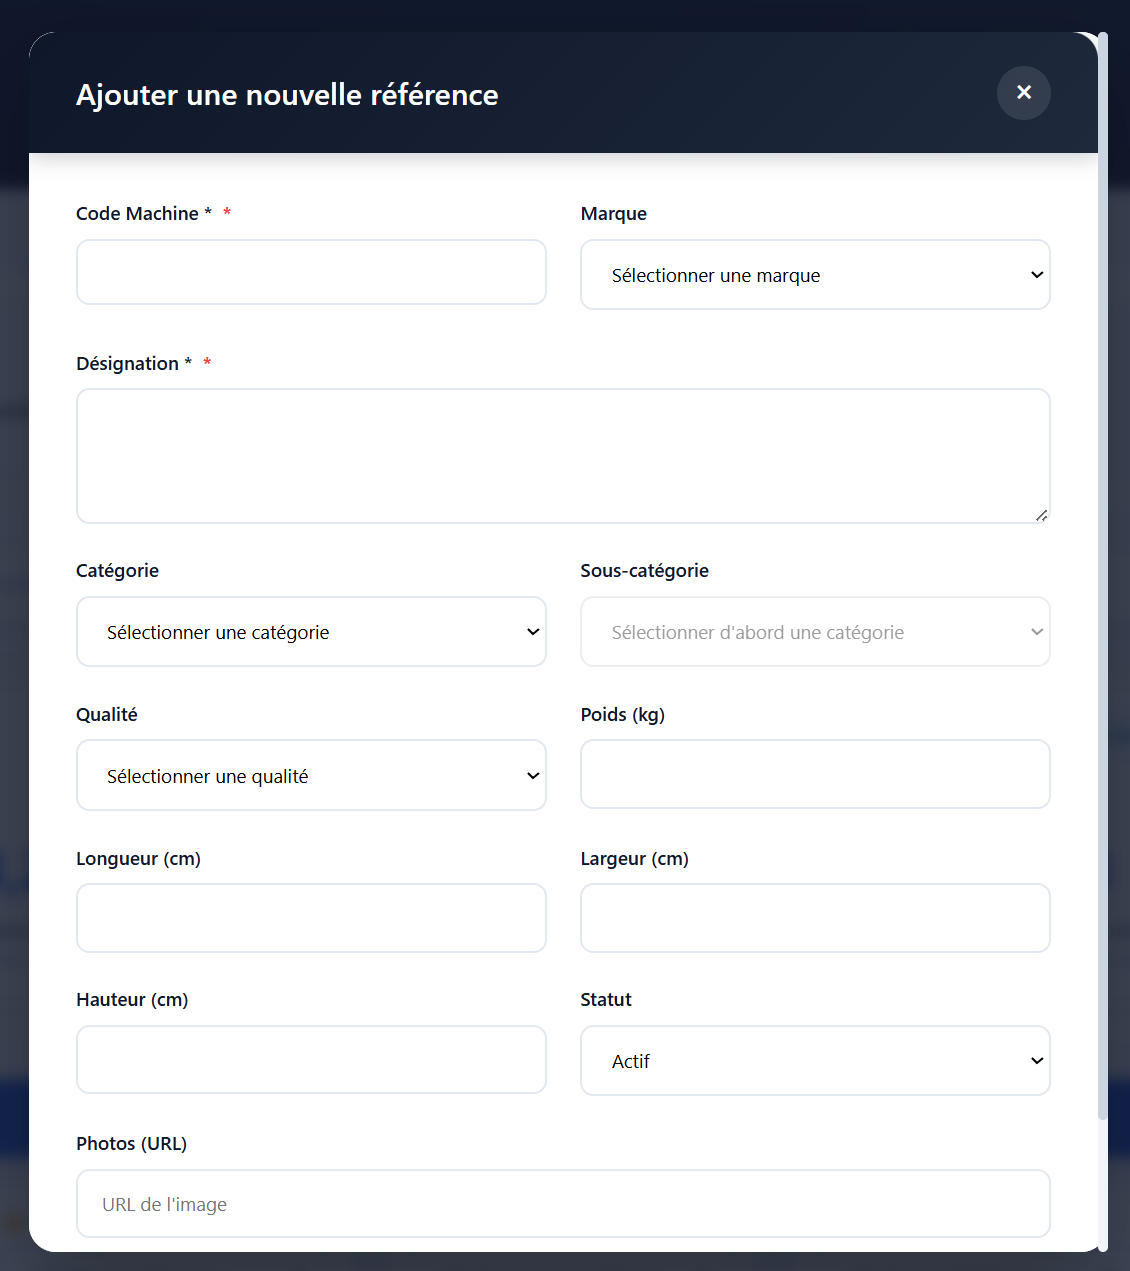The image size is (1130, 1271).
Task: Click the Code Machine input field
Action: click(311, 271)
